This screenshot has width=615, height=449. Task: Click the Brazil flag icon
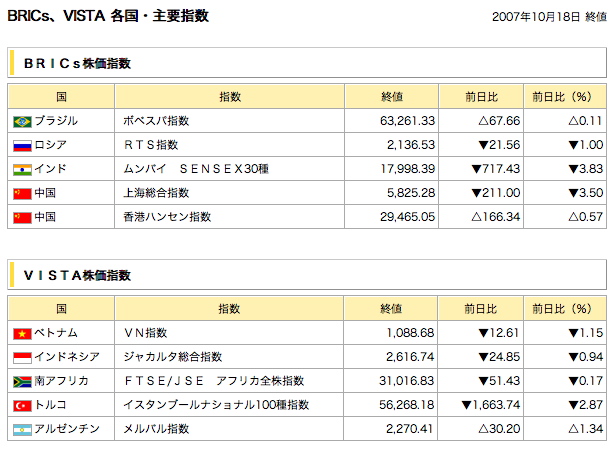tap(22, 121)
